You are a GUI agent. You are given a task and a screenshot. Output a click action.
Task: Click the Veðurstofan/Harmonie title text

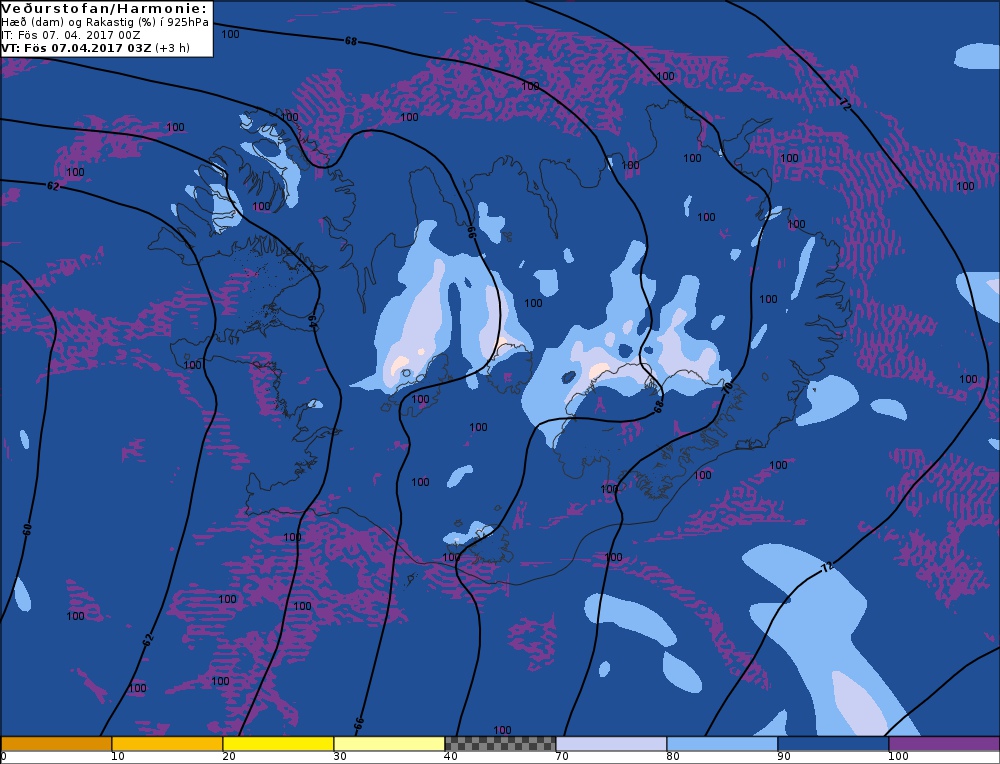point(105,9)
